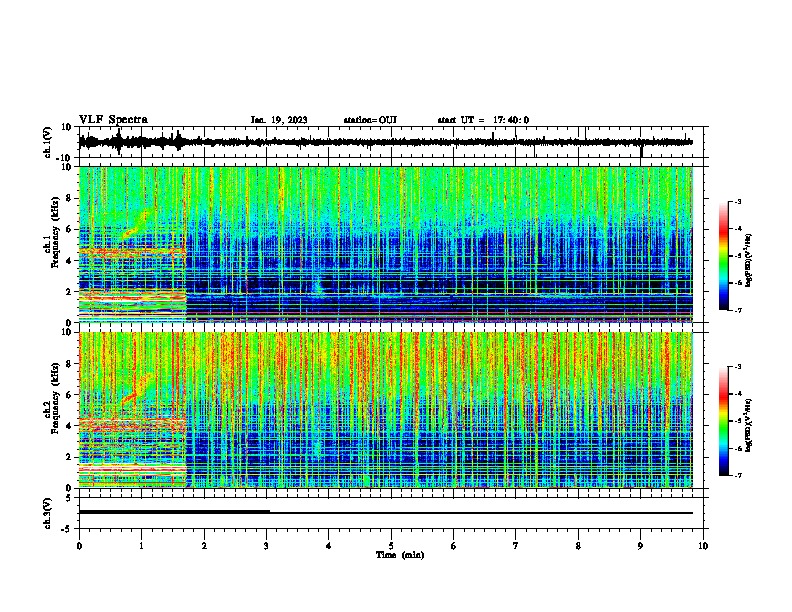Select the date text "Jan. 19, 2023"
Screen dimensions: 792x612
pos(279,120)
